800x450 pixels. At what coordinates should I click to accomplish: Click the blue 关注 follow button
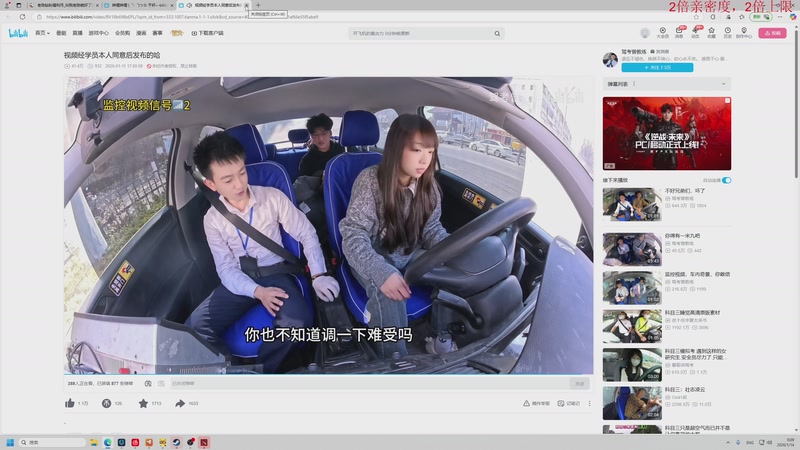pos(657,67)
